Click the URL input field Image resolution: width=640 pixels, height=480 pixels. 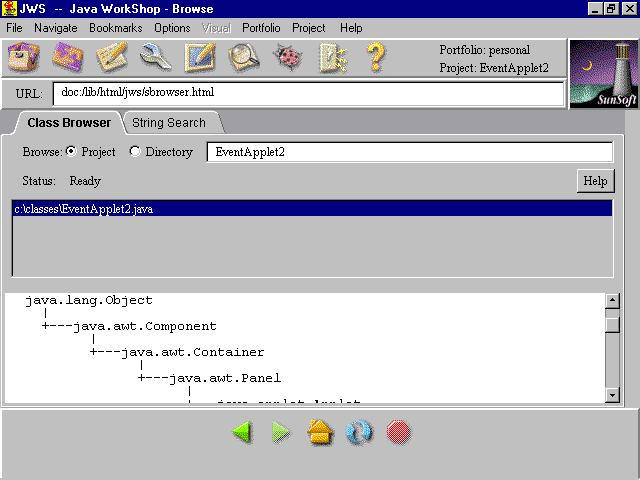pos(308,93)
